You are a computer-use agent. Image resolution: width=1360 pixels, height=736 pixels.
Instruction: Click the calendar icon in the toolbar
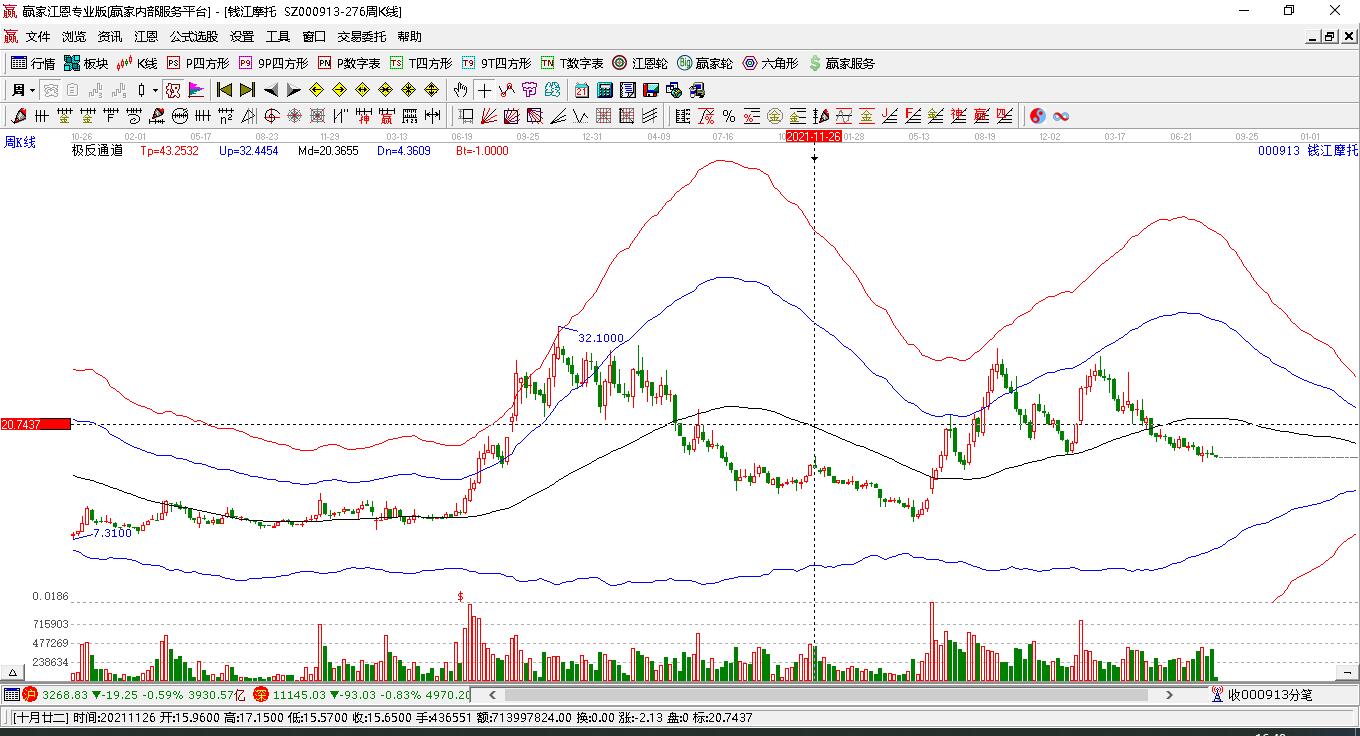[x=582, y=90]
